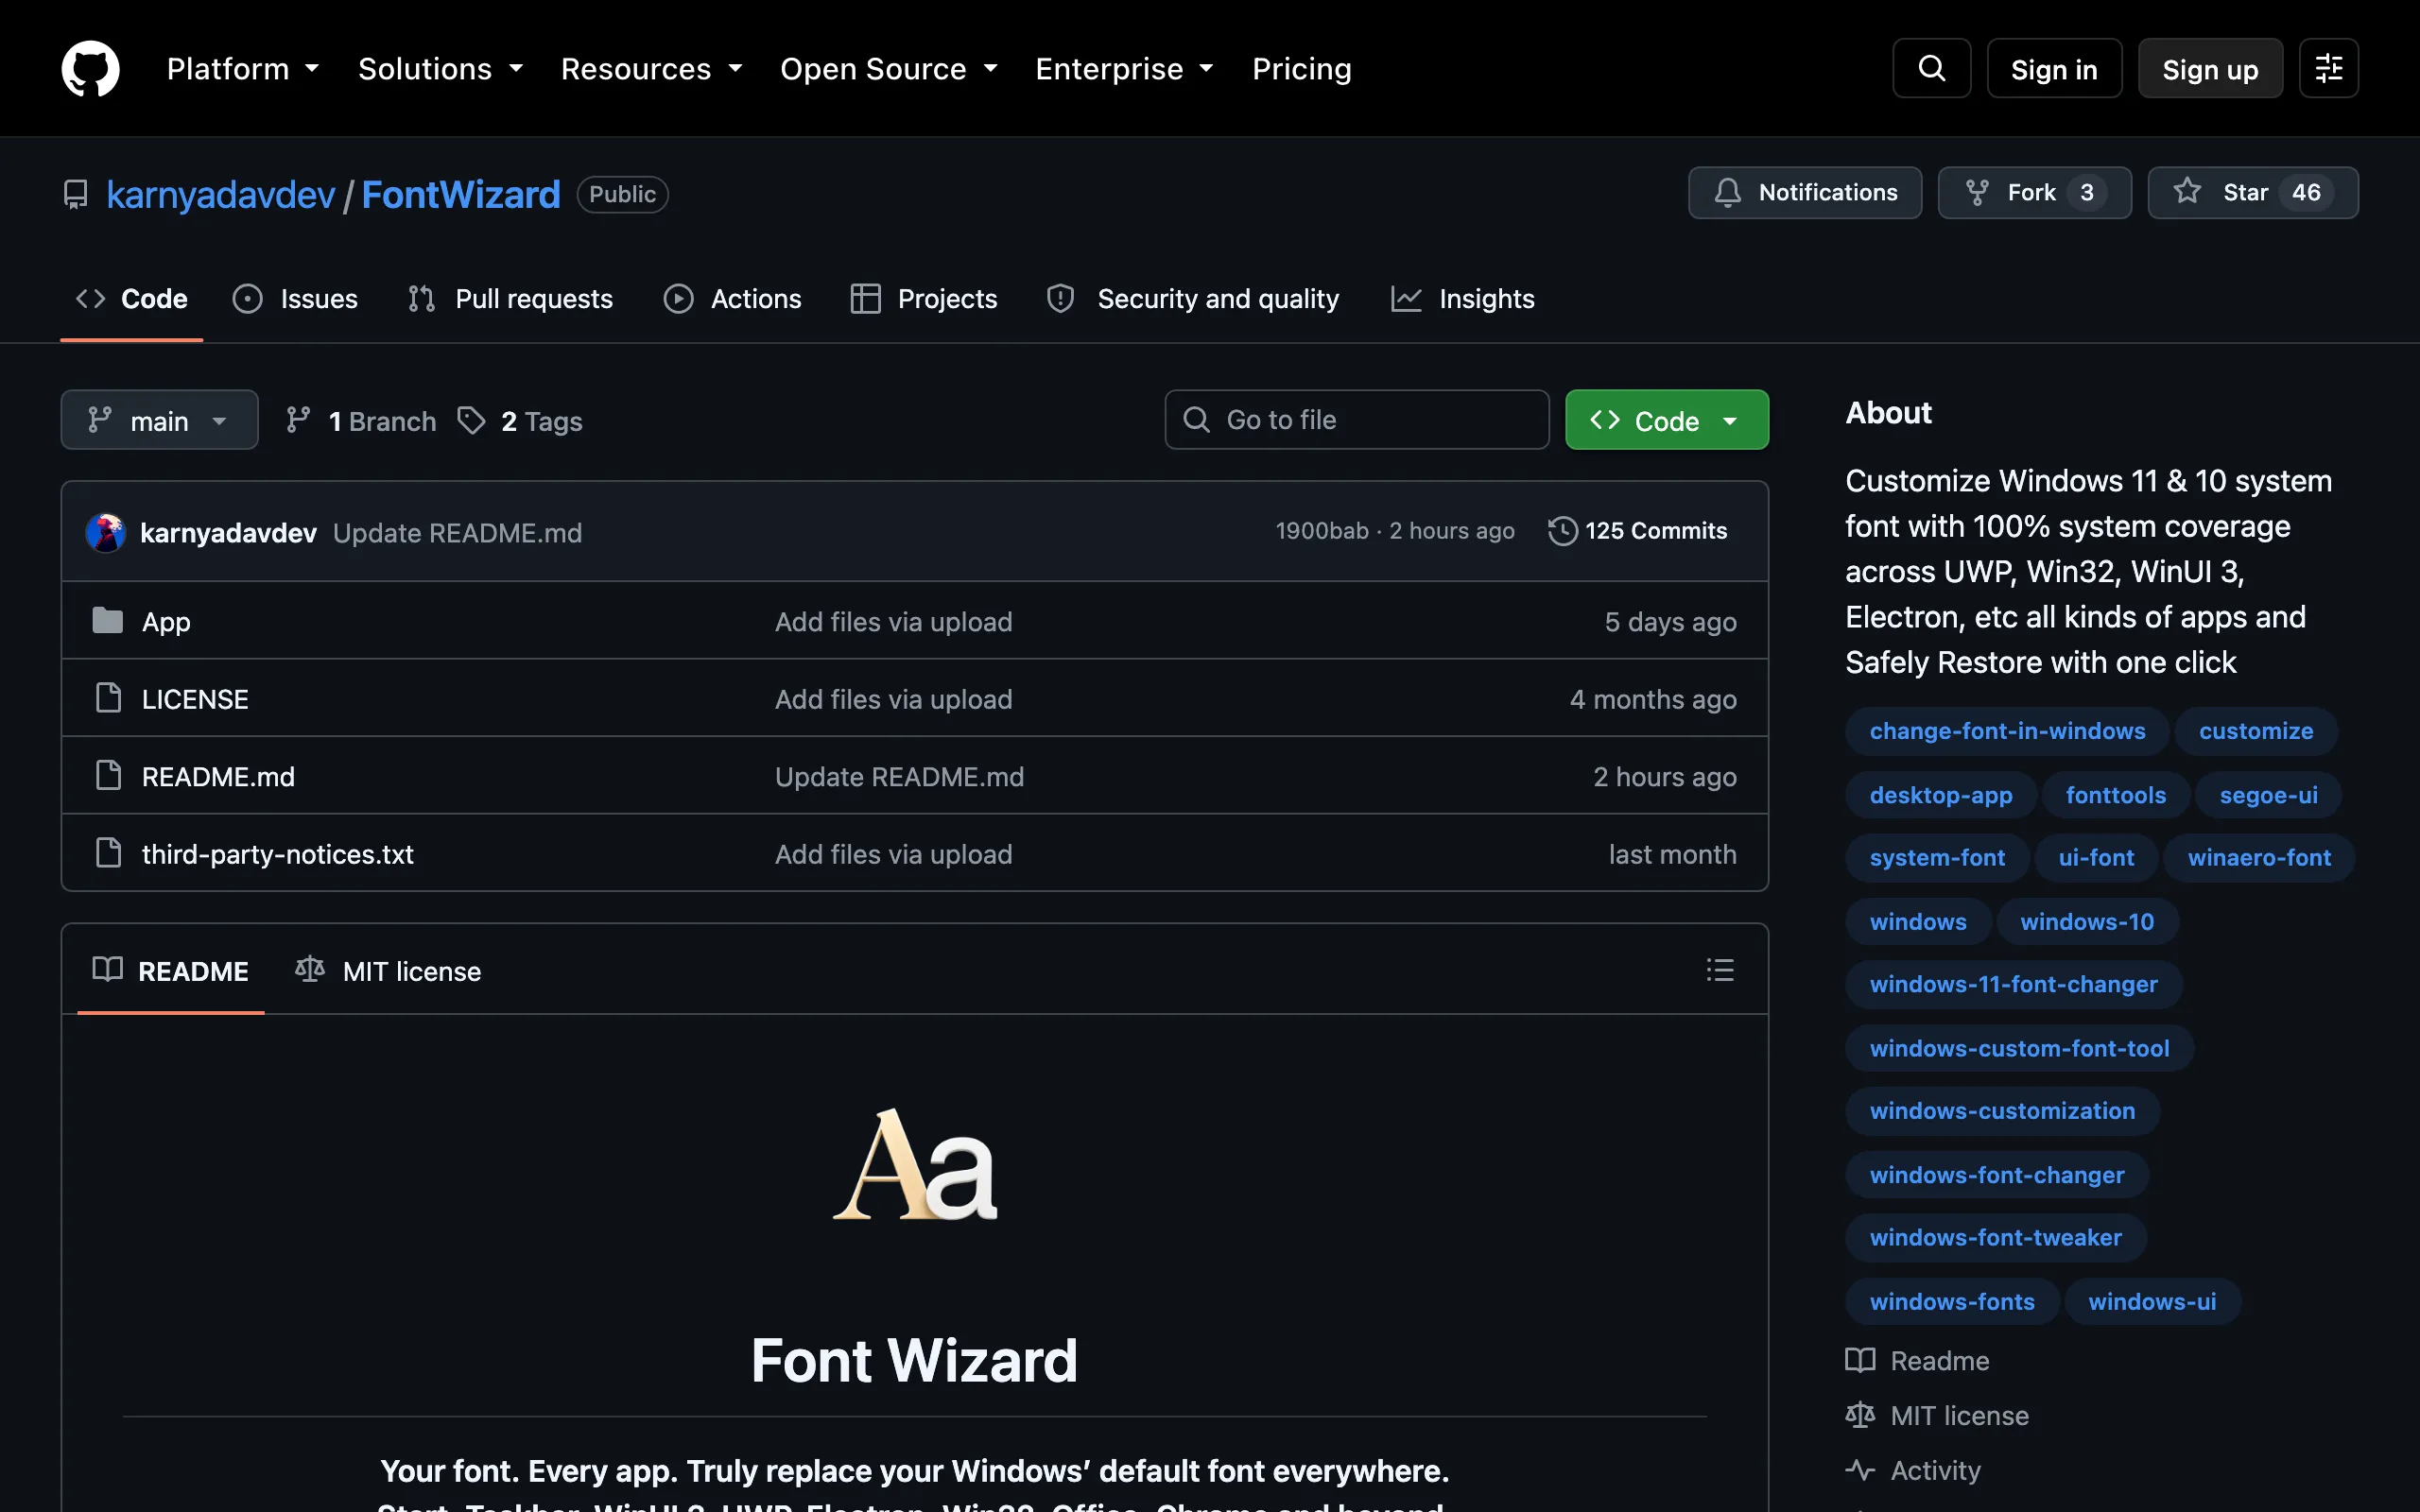Open the ui-font topic tag

tap(2096, 857)
